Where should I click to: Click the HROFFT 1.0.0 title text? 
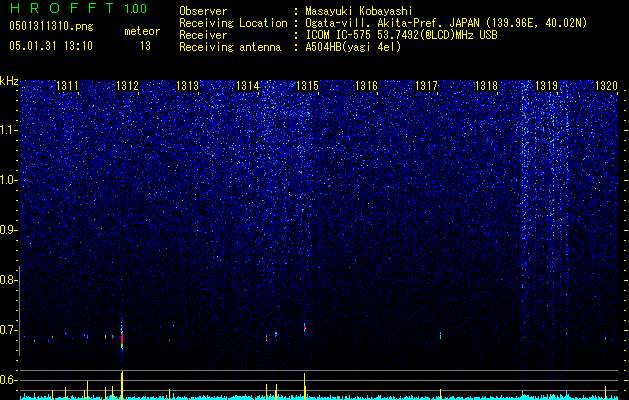click(78, 8)
